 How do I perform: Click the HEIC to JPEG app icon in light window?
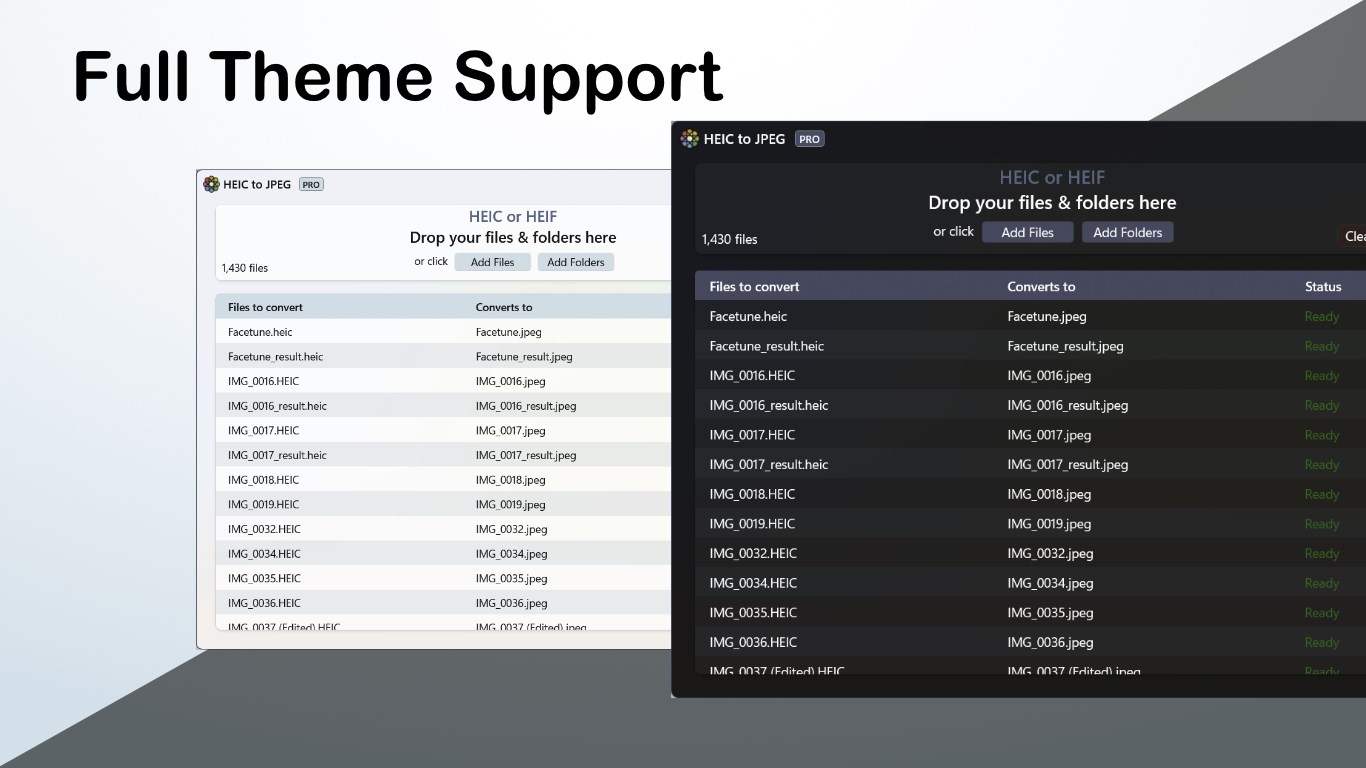click(211, 184)
